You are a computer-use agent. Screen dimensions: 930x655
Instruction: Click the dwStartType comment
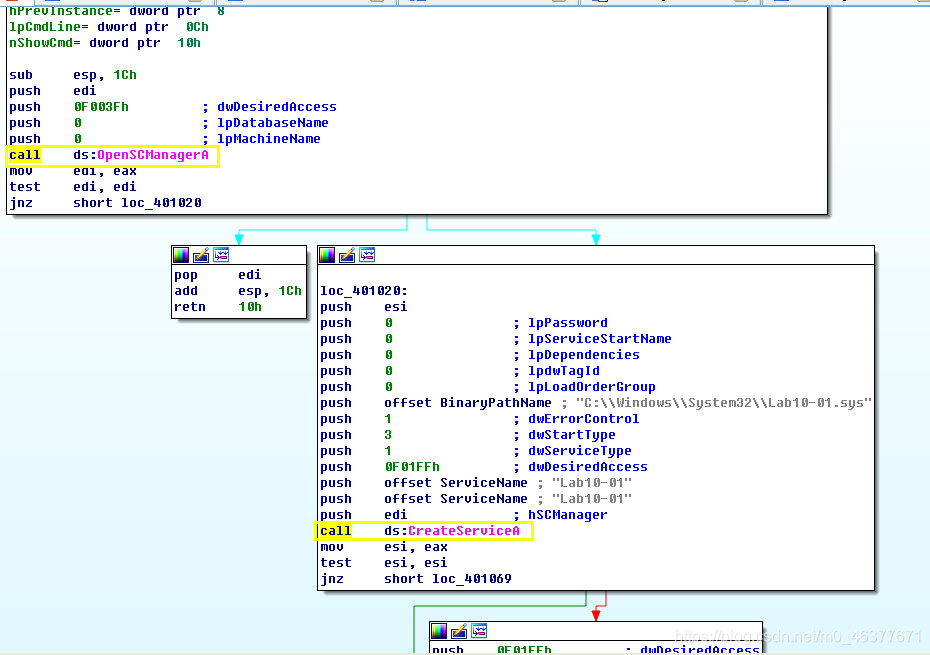(x=572, y=435)
